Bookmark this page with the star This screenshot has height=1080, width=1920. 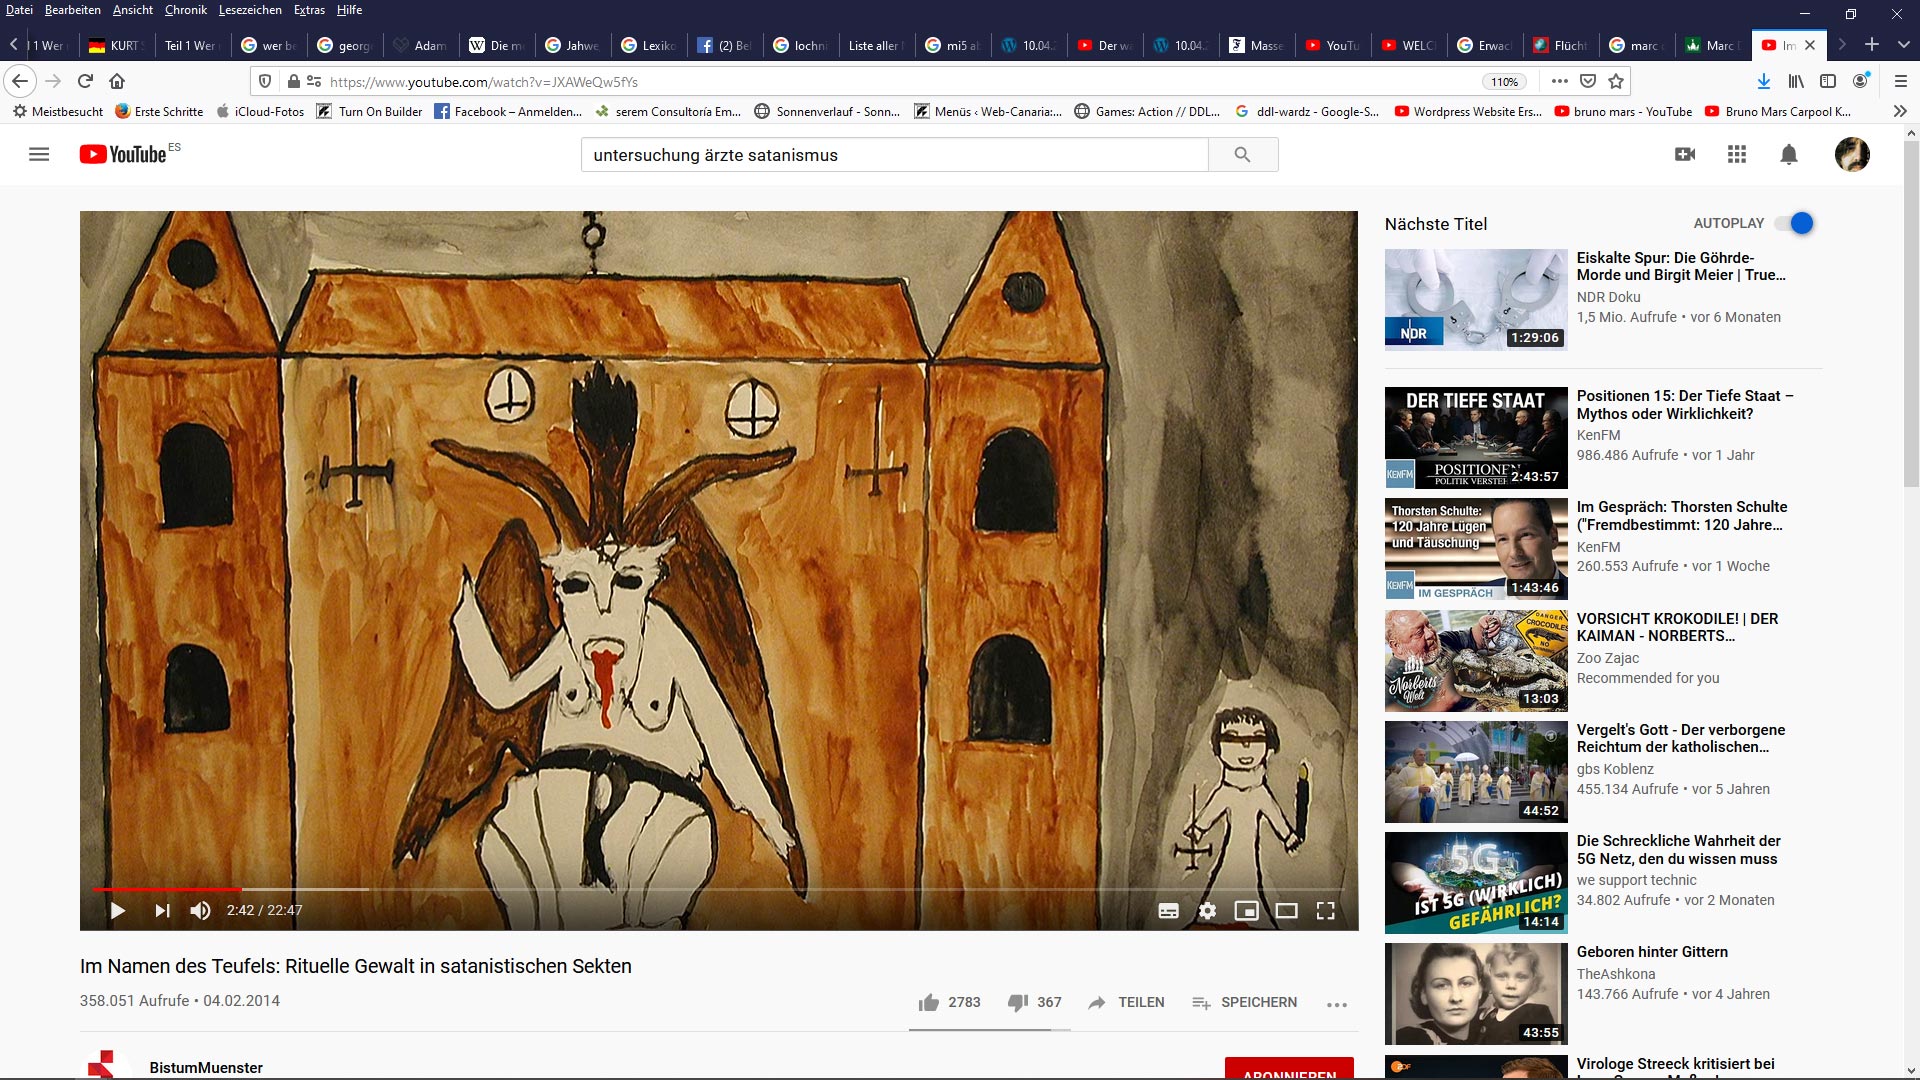[x=1616, y=81]
